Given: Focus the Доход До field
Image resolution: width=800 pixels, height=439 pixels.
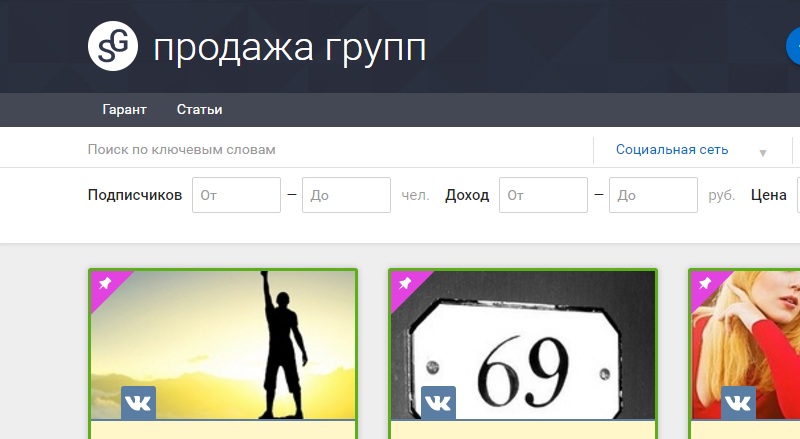Looking at the screenshot, I should 654,195.
